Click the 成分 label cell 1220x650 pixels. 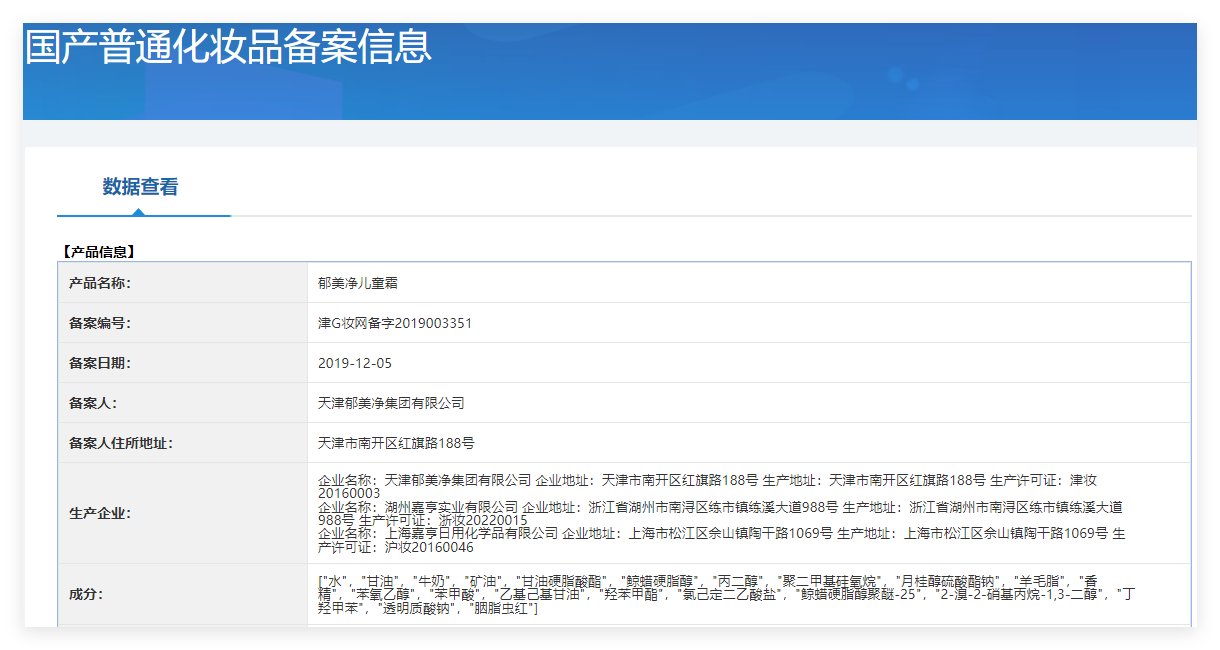tap(182, 594)
